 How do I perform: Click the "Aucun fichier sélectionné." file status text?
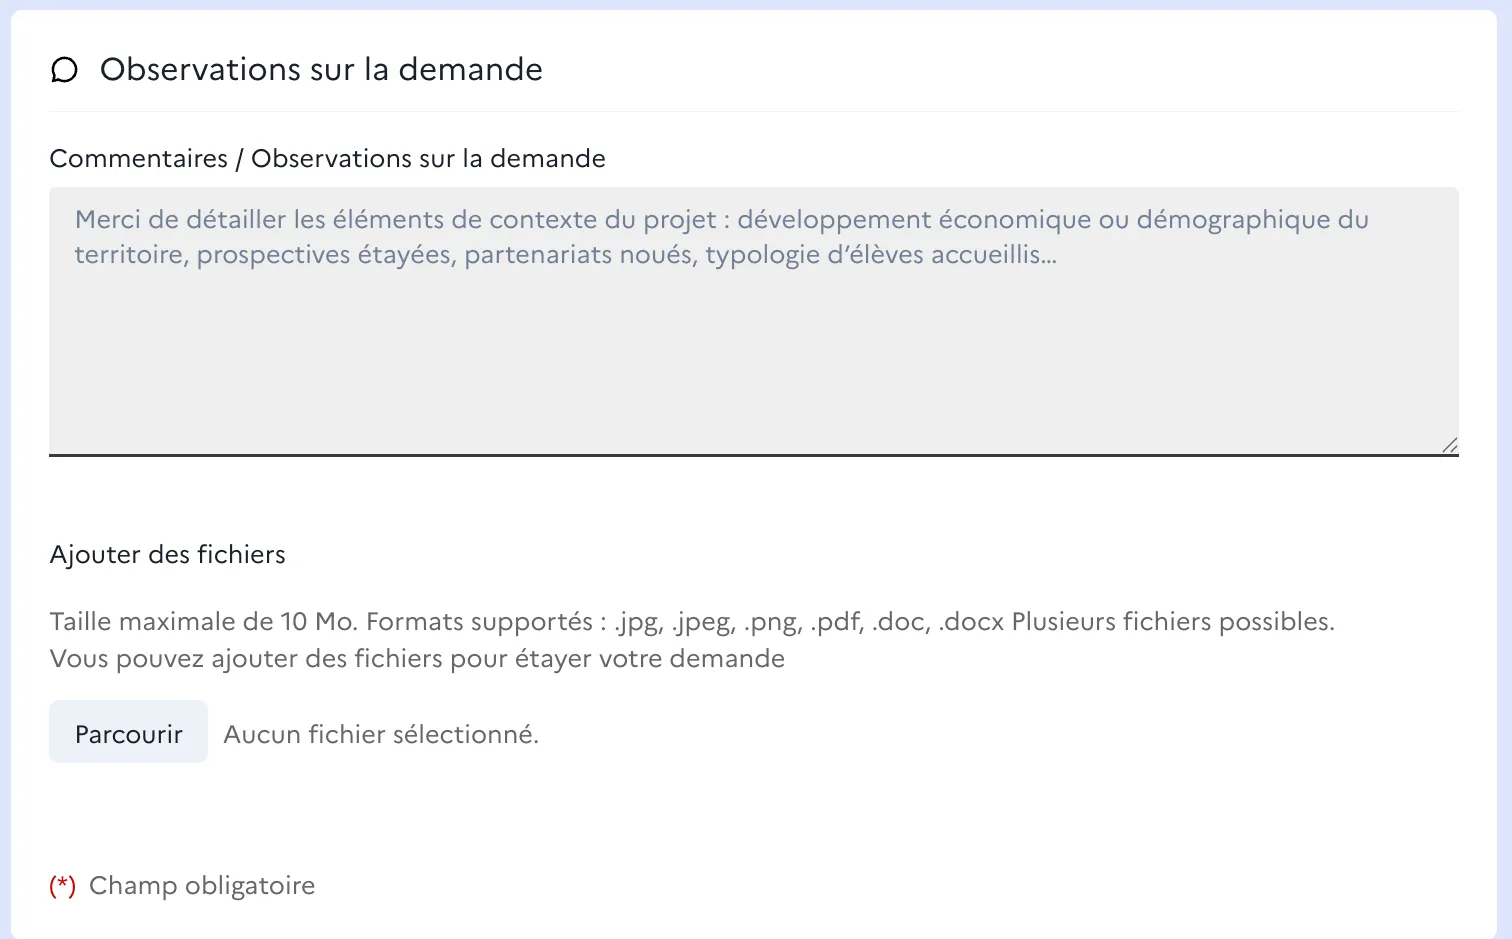[x=381, y=734]
